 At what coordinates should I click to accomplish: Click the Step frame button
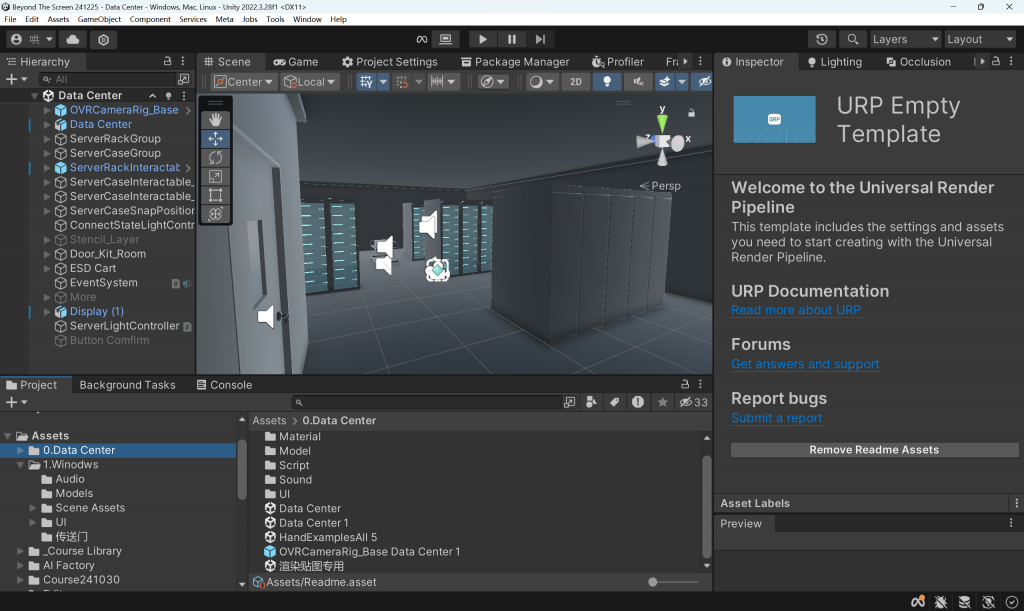point(540,39)
